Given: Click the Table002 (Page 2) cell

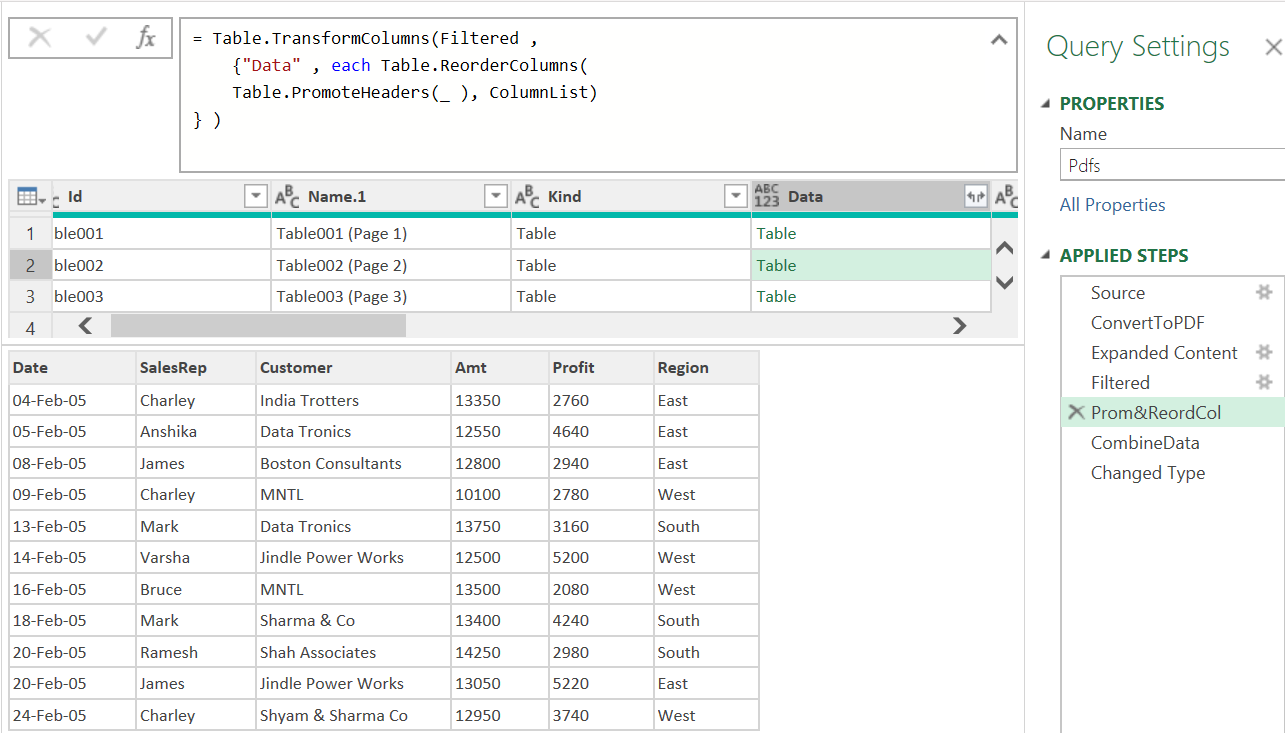Looking at the screenshot, I should coord(391,266).
